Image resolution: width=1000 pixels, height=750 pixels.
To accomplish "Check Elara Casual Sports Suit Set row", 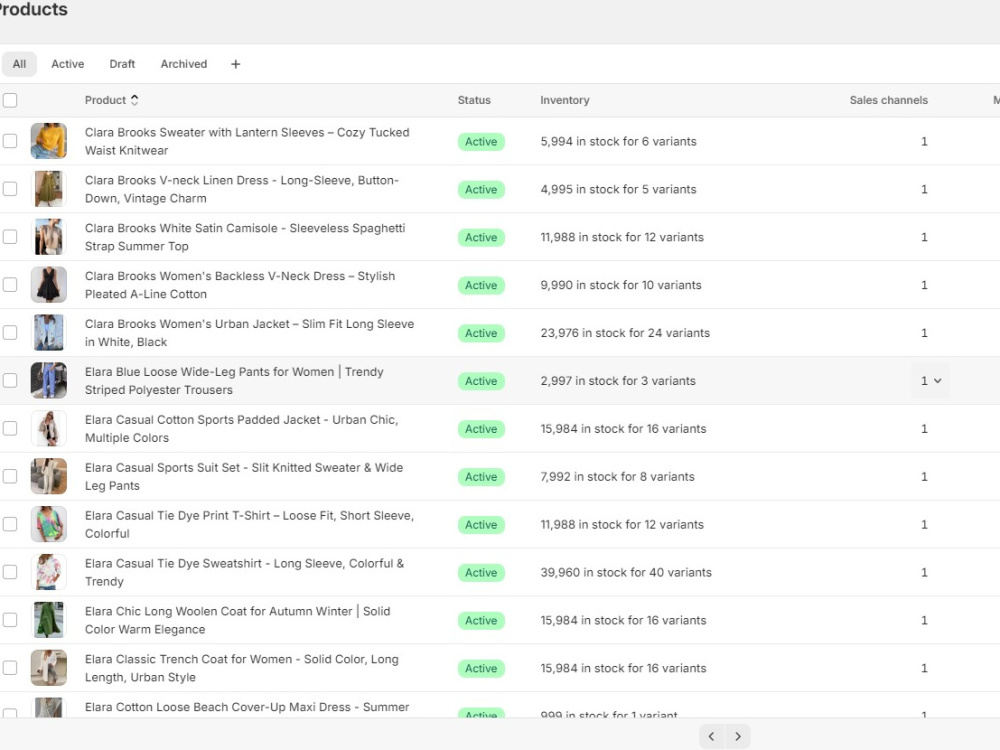I will [10, 476].
